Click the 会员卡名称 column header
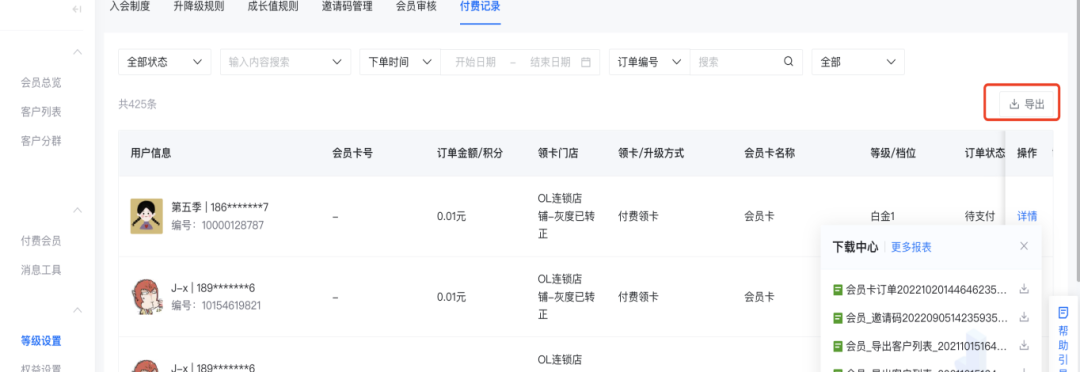1080x372 pixels. click(770, 153)
